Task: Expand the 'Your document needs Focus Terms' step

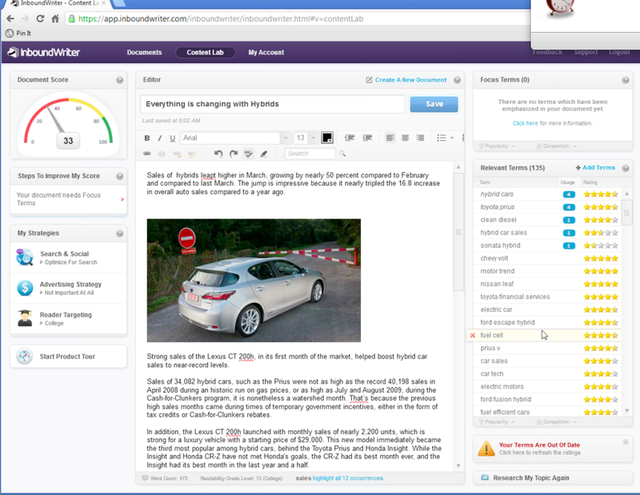Action: point(69,199)
